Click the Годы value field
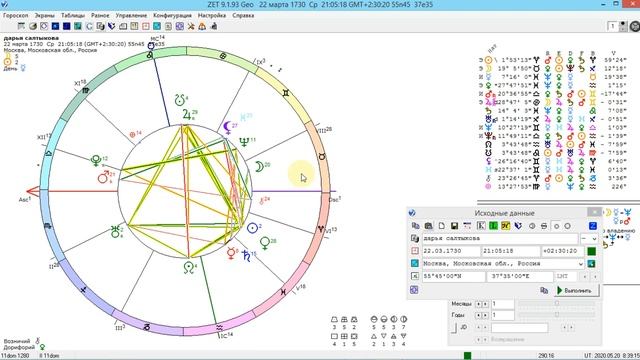640x360 pixels. click(x=503, y=315)
